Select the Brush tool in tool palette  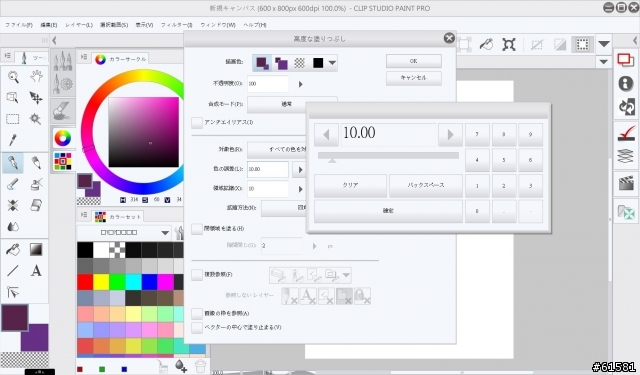[x=13, y=184]
